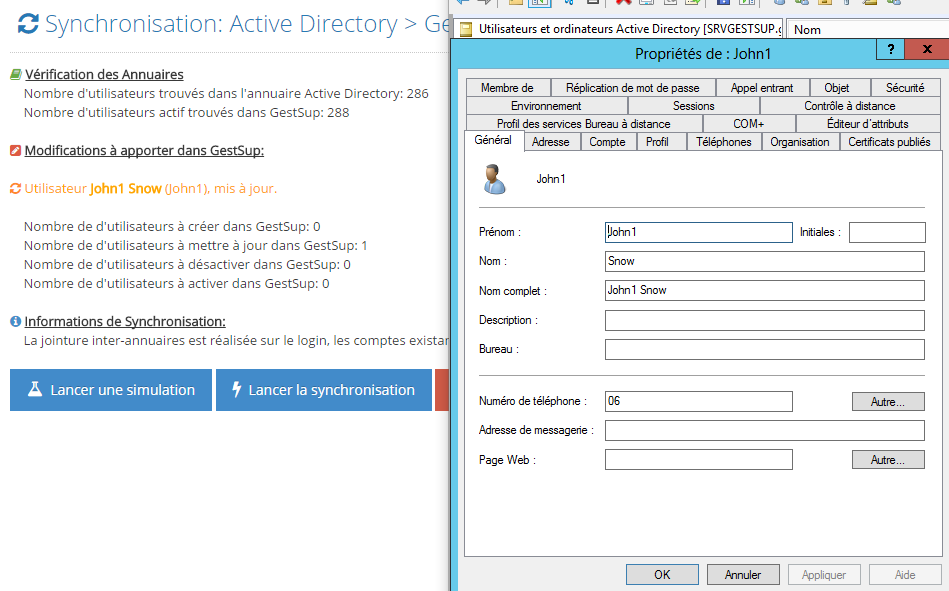Click the Aide button
The height and width of the screenshot is (591, 949).
tap(905, 575)
